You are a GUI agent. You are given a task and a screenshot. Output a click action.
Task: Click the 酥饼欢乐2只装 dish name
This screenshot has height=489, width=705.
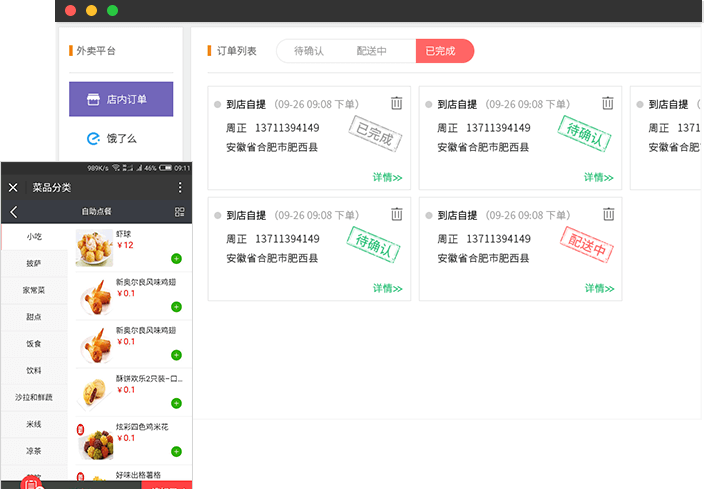(x=149, y=378)
